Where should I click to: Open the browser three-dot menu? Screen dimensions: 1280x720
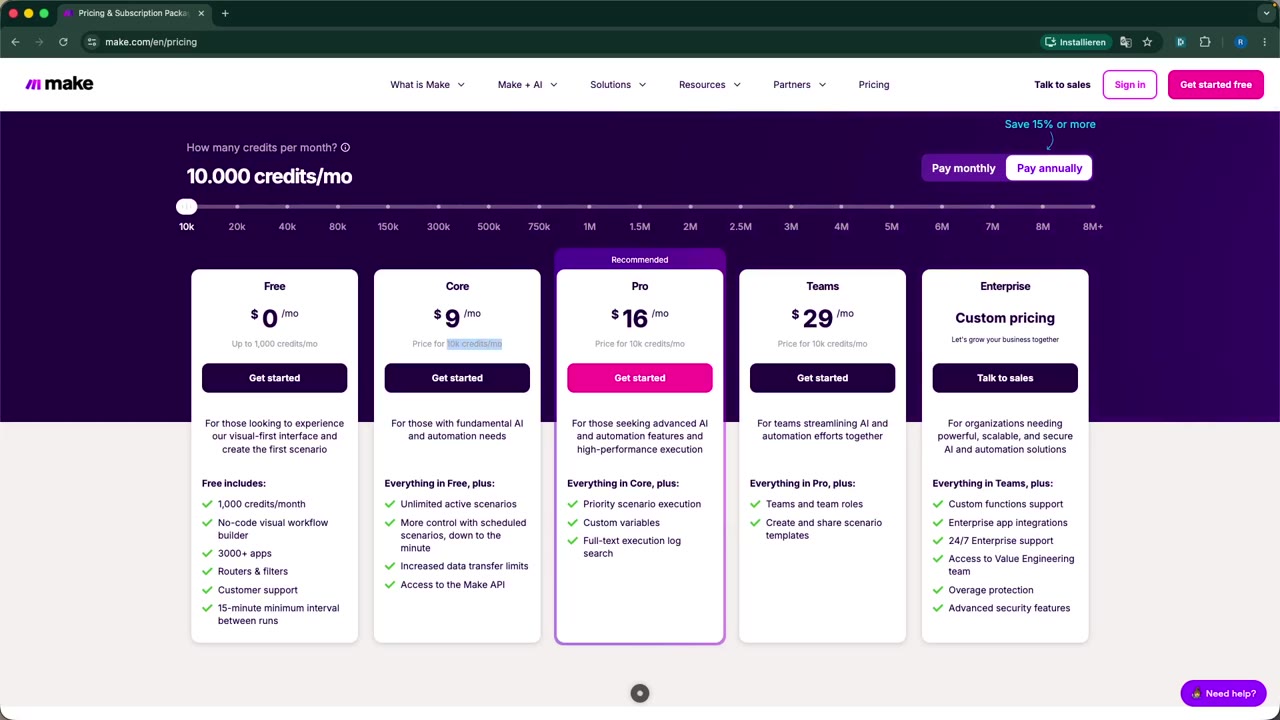[x=1265, y=42]
